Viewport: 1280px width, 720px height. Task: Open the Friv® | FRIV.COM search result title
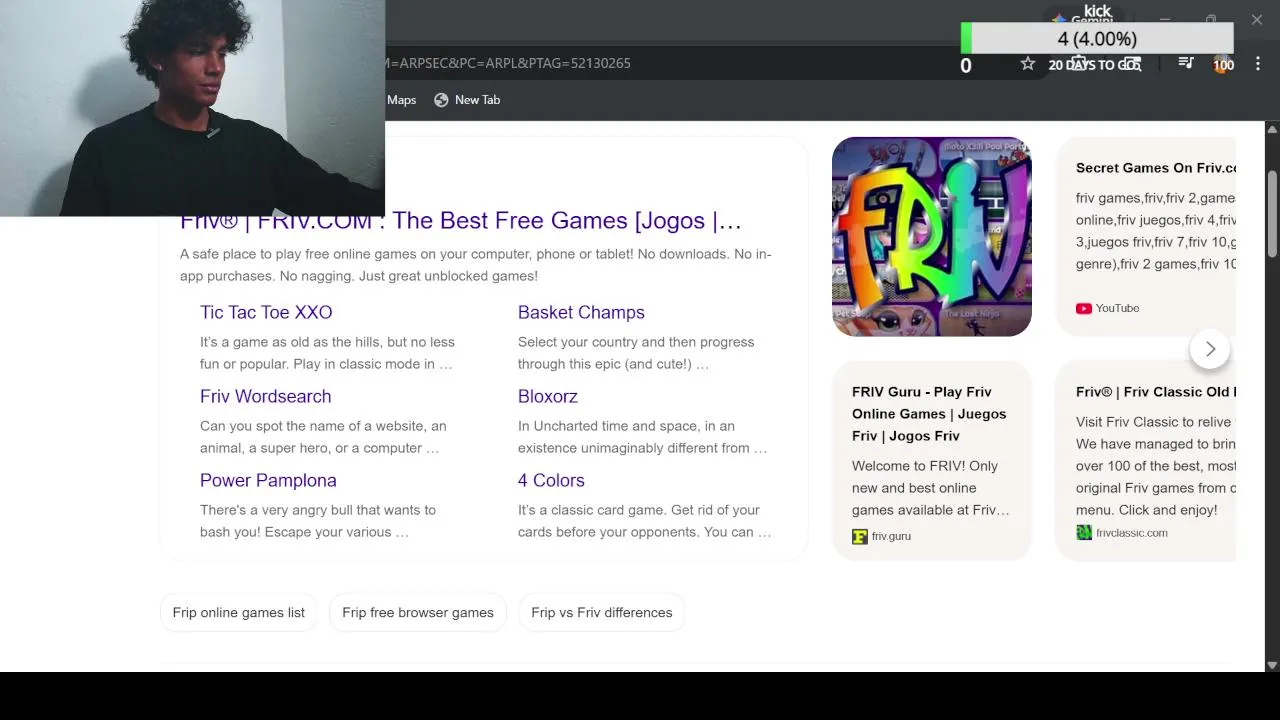(461, 220)
